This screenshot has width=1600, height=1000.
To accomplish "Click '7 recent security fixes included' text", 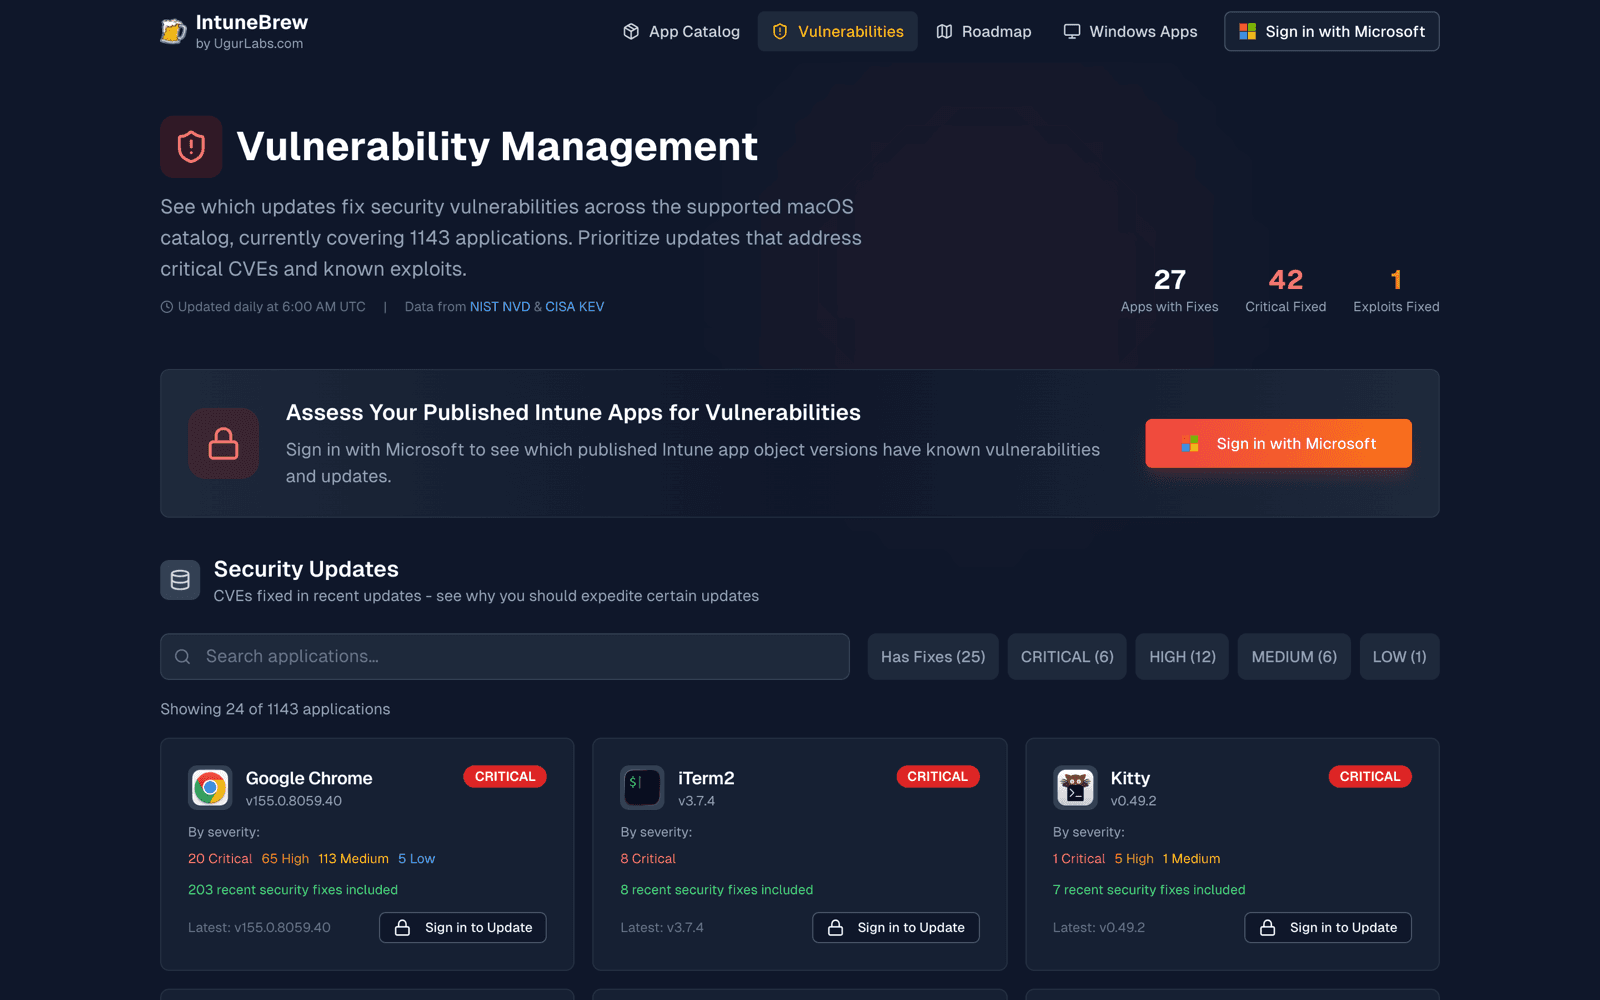I will (x=1149, y=890).
